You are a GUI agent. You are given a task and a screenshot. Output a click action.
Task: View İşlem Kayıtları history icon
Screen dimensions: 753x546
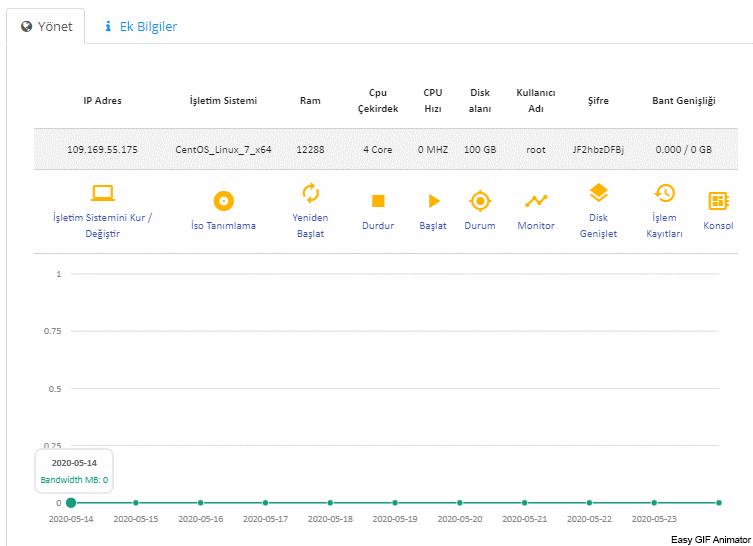point(664,193)
